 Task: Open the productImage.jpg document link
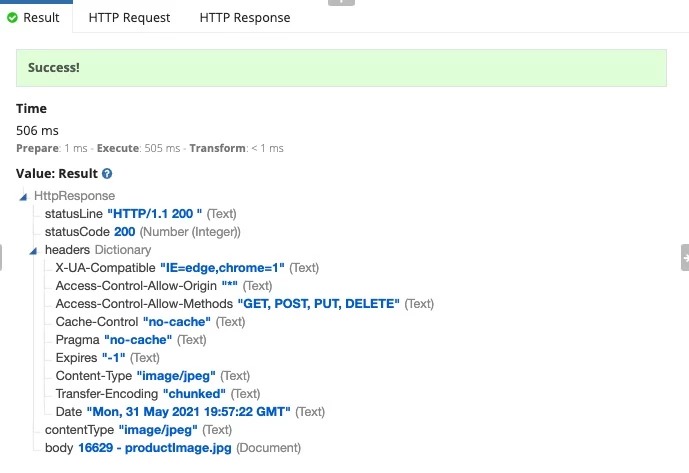[x=155, y=448]
